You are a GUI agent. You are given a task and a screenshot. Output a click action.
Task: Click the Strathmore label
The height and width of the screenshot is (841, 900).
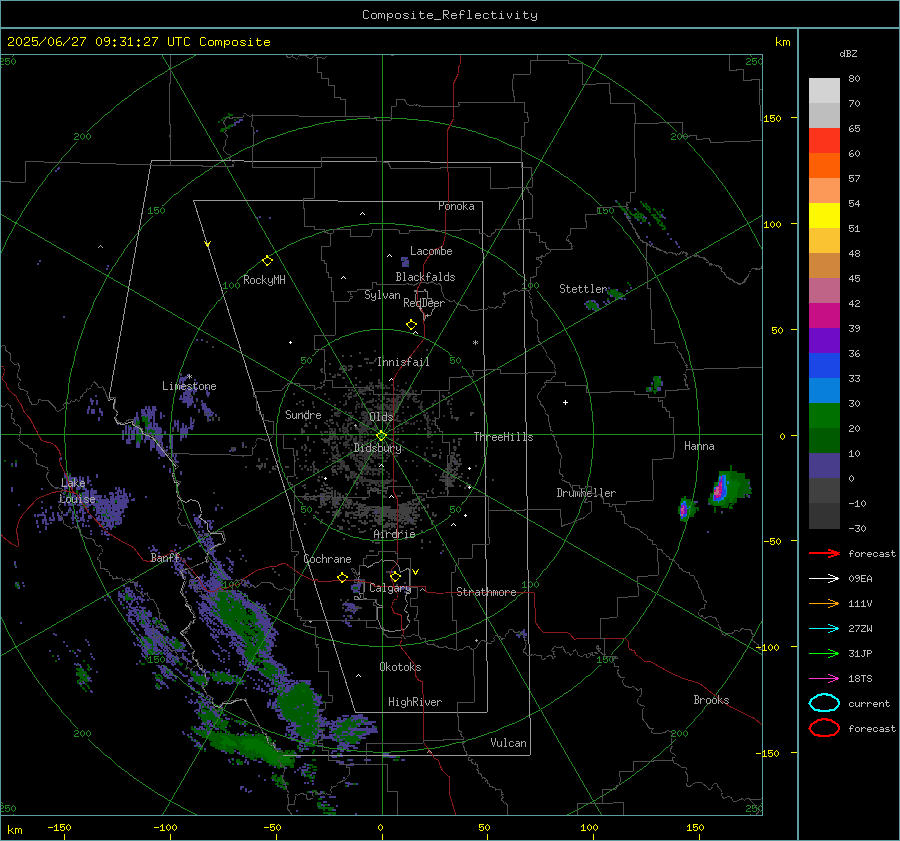[486, 592]
